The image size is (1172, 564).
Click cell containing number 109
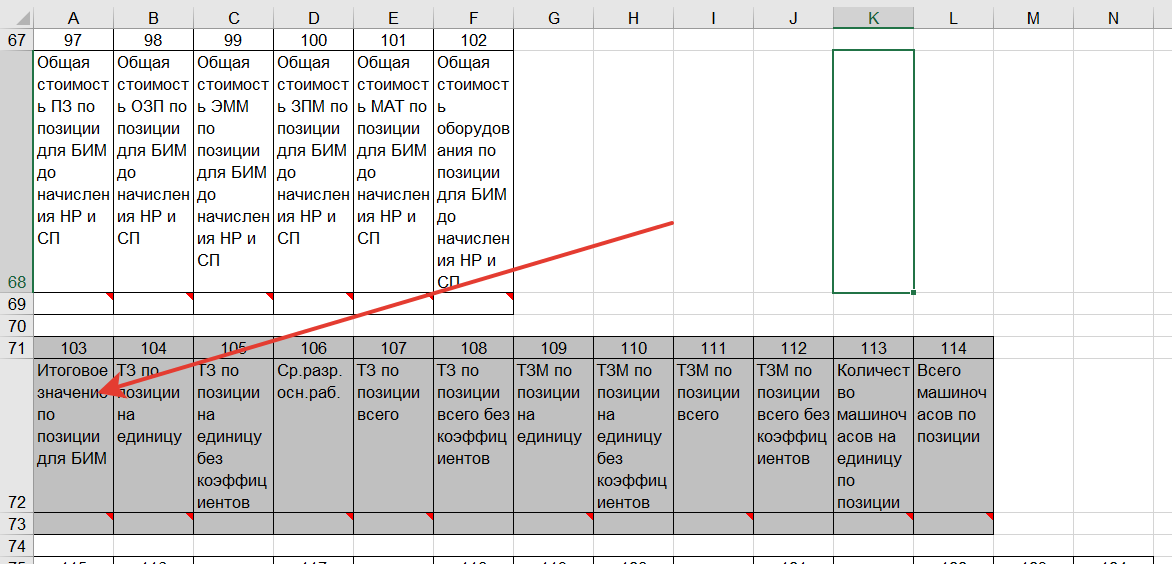point(553,348)
